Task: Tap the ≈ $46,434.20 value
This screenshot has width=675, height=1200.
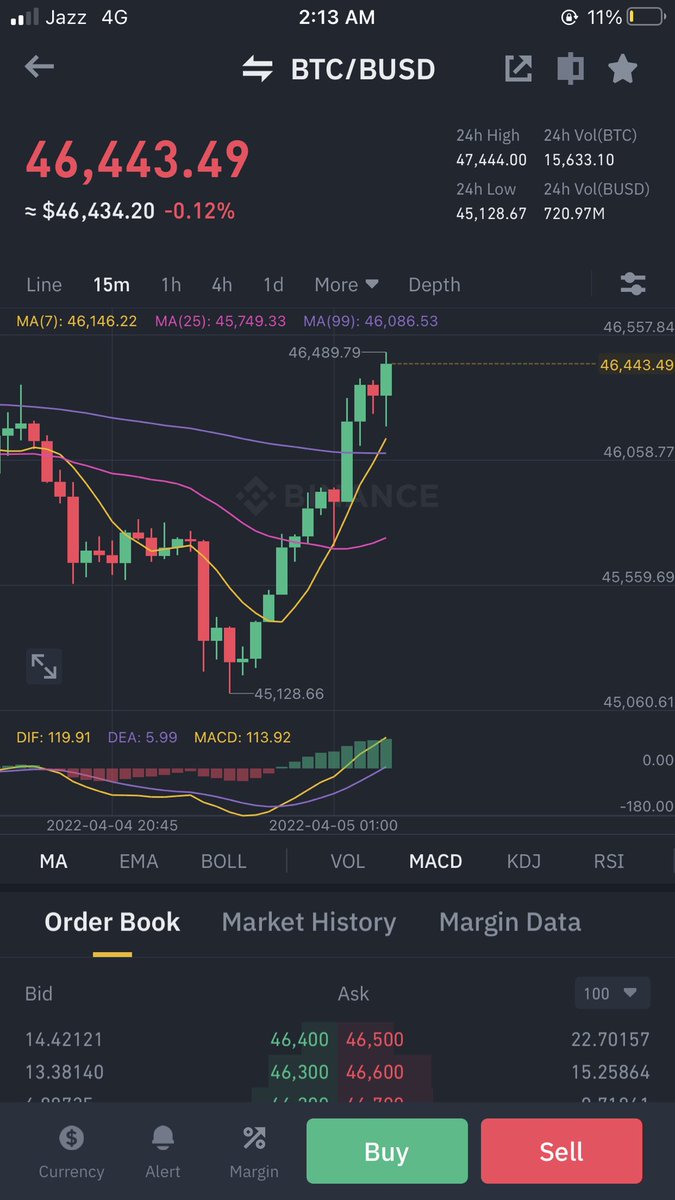Action: [89, 211]
